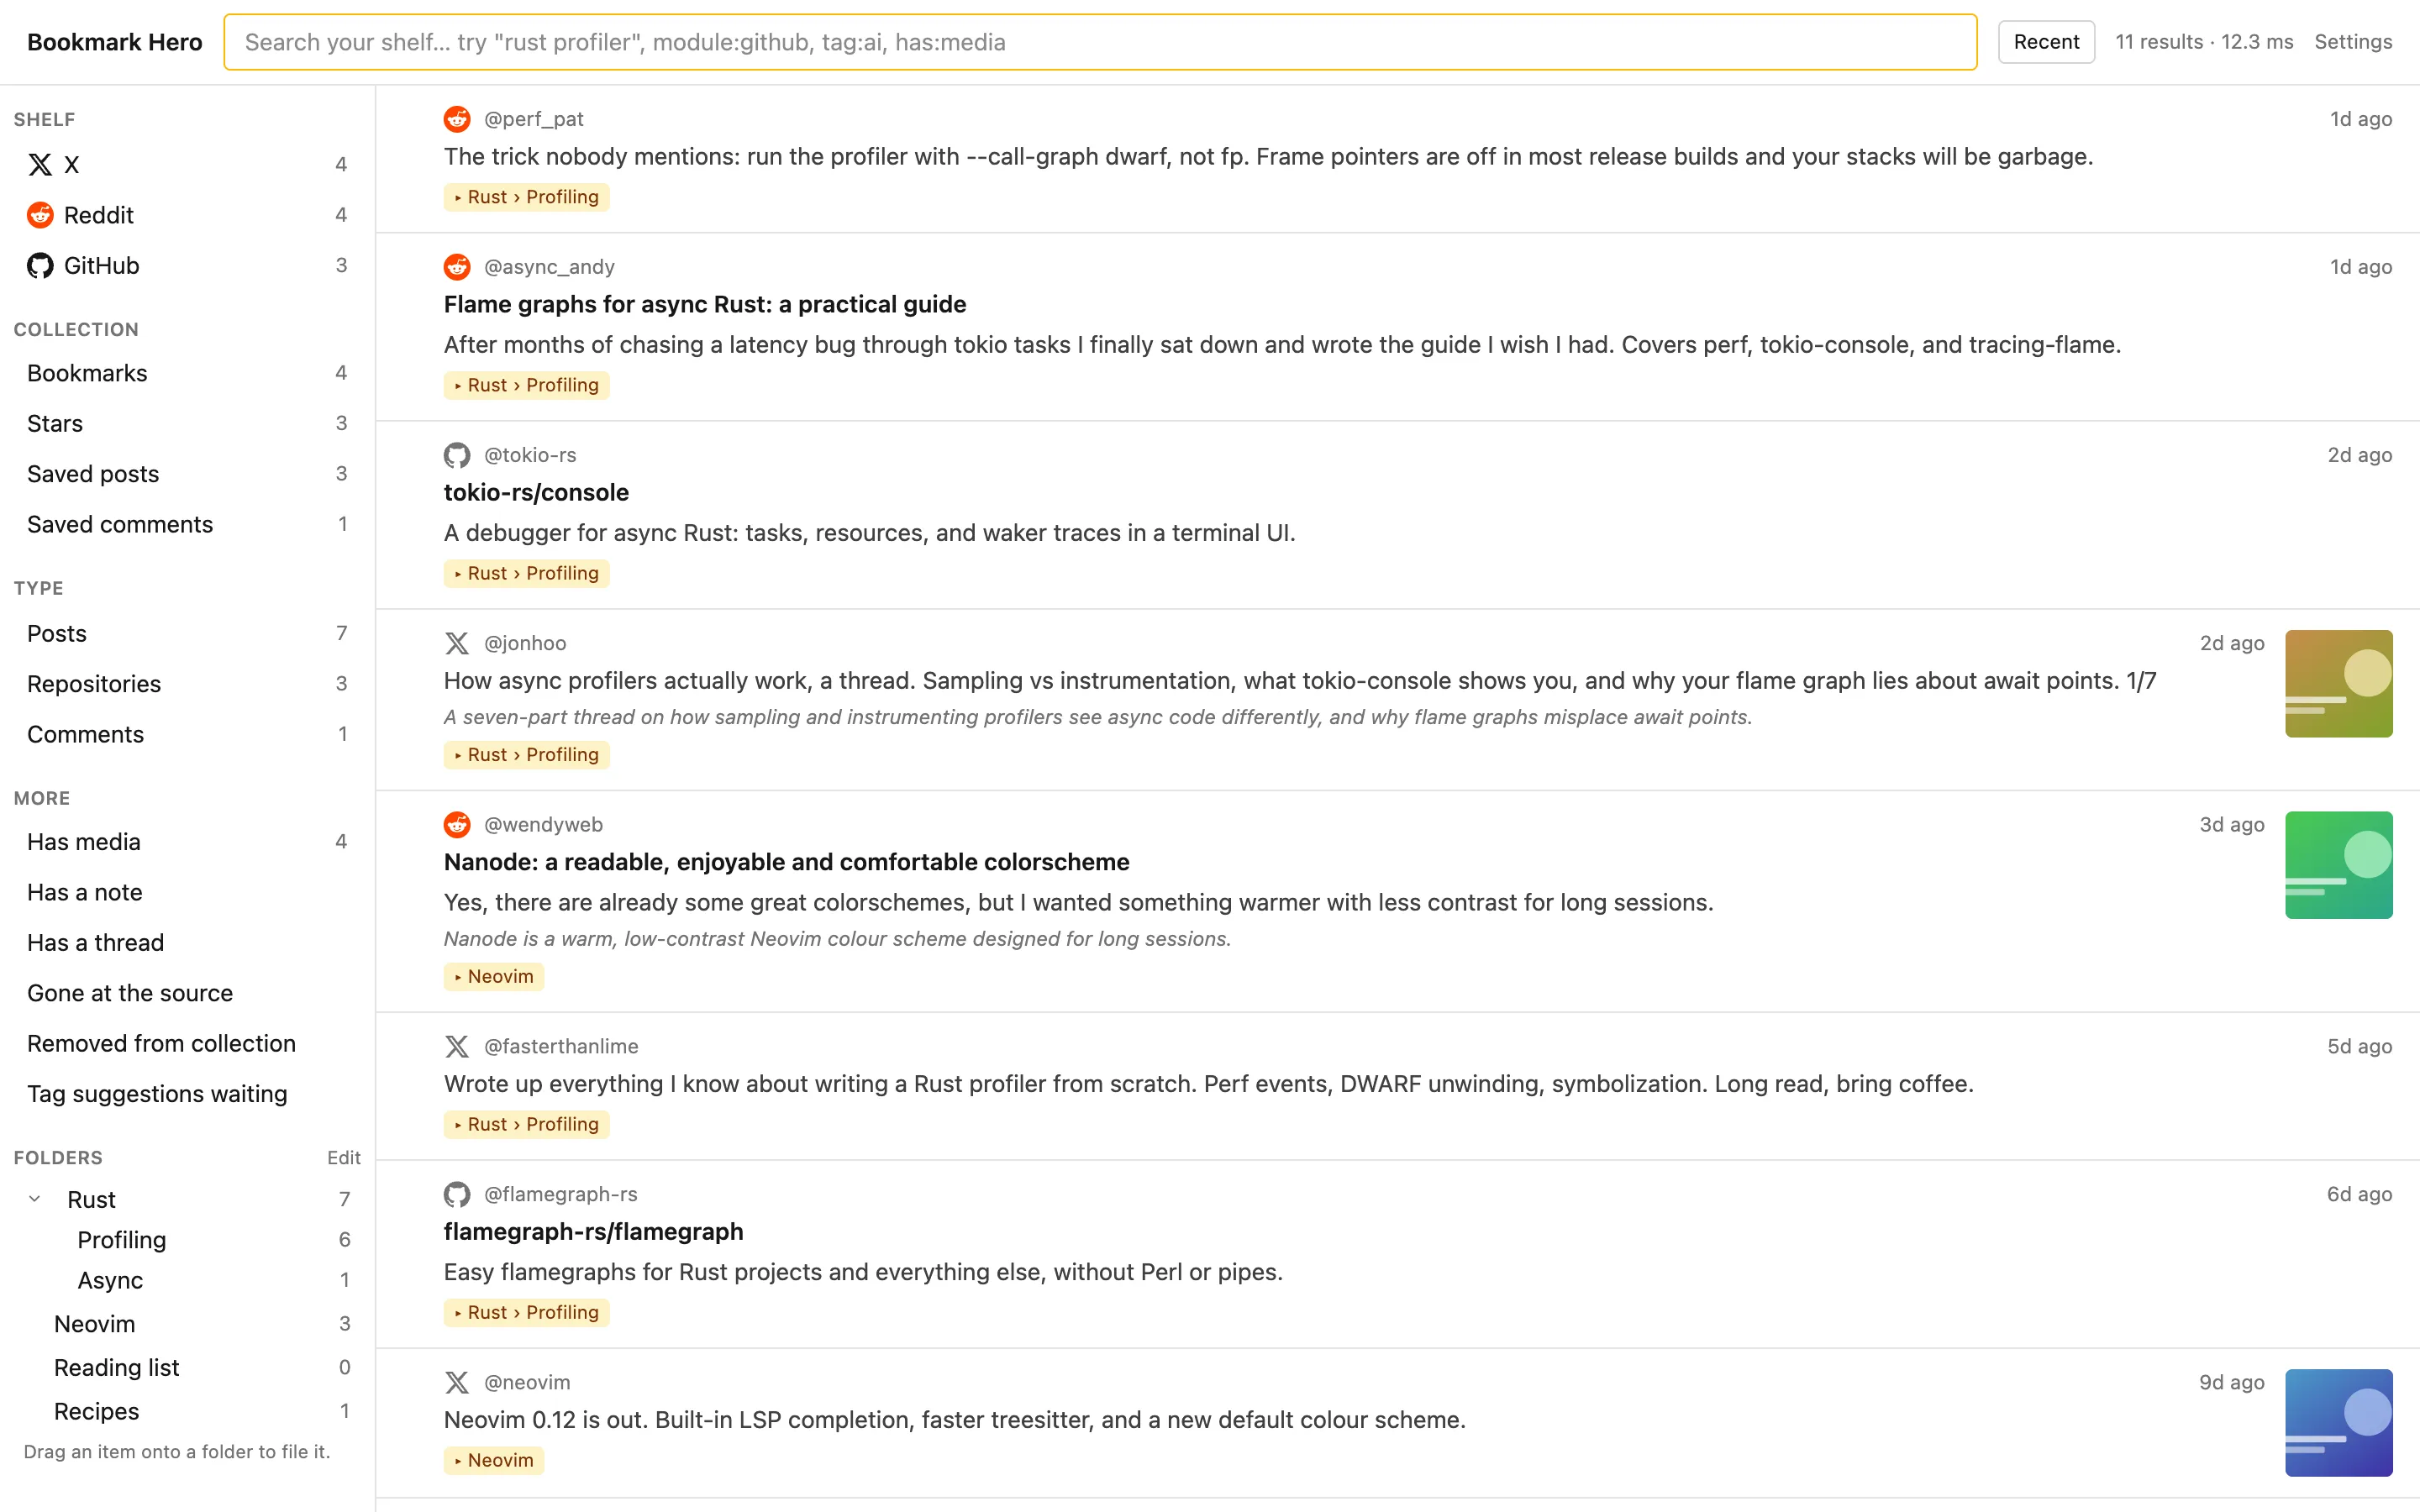Viewport: 2420px width, 1512px height.
Task: Click the GitHub icon beside @flamegraph-rs
Action: coord(457,1194)
